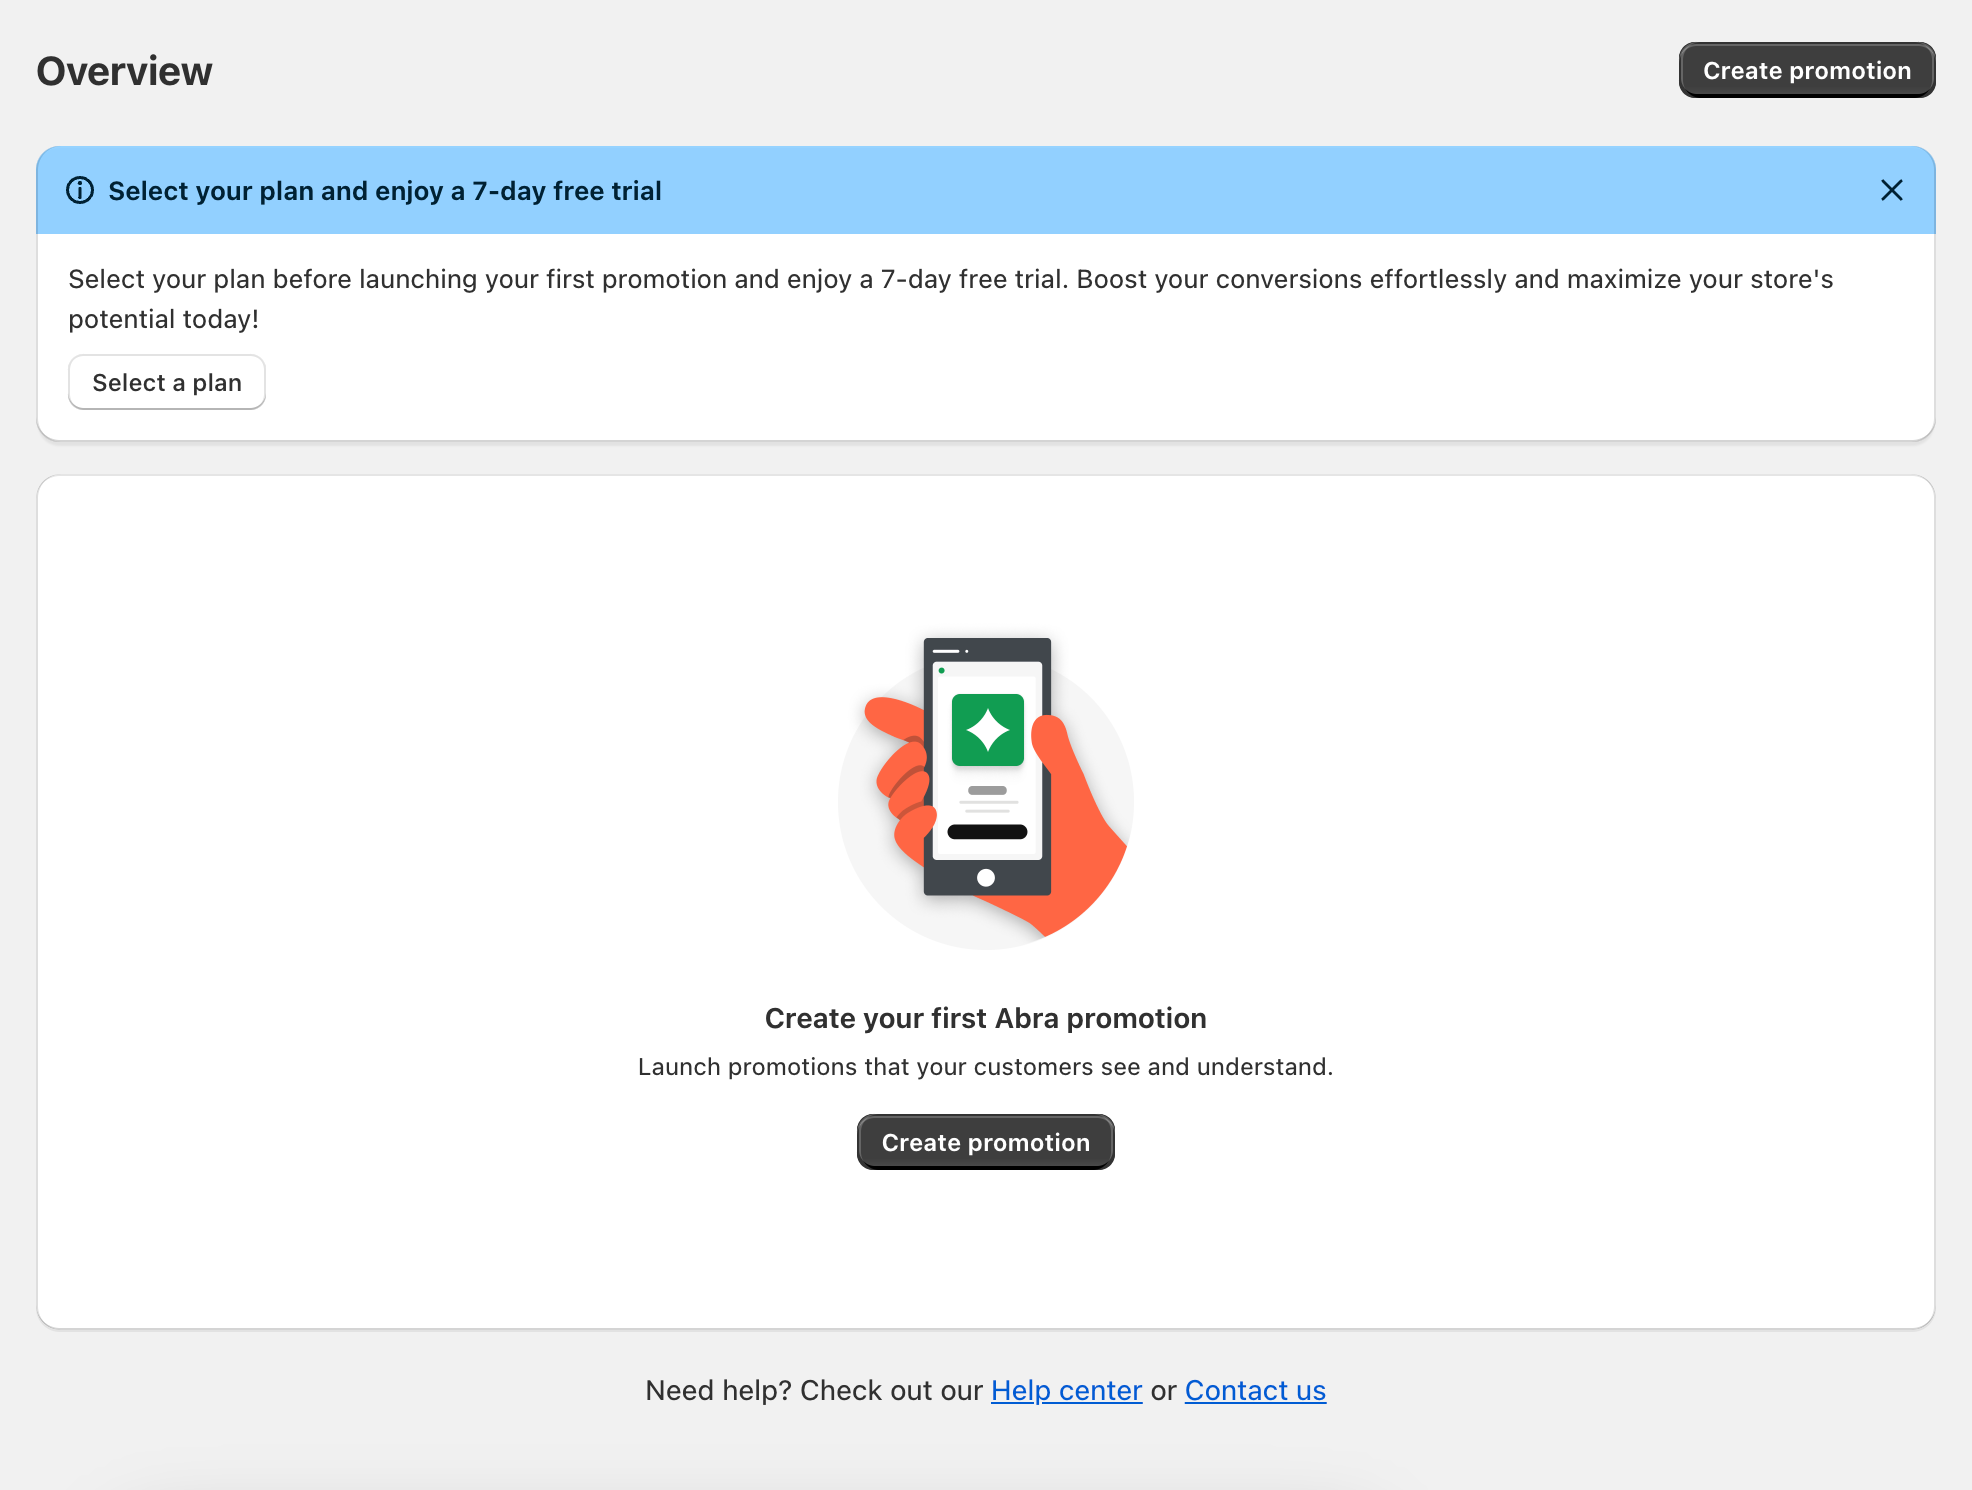Click the green sparkle icon on the phone
This screenshot has height=1490, width=1972.
[987, 730]
